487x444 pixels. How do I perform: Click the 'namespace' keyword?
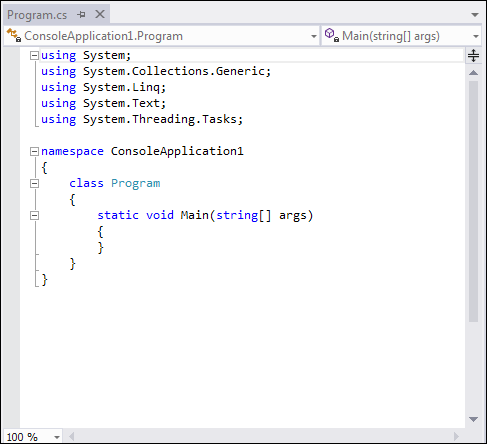coord(72,151)
